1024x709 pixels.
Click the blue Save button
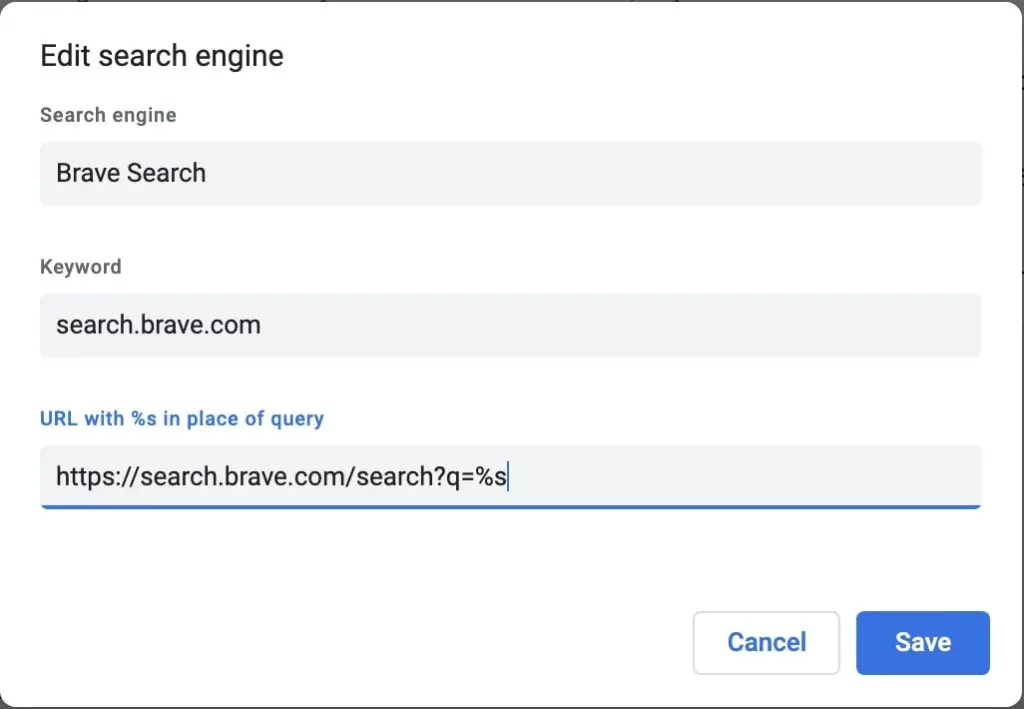(x=923, y=642)
